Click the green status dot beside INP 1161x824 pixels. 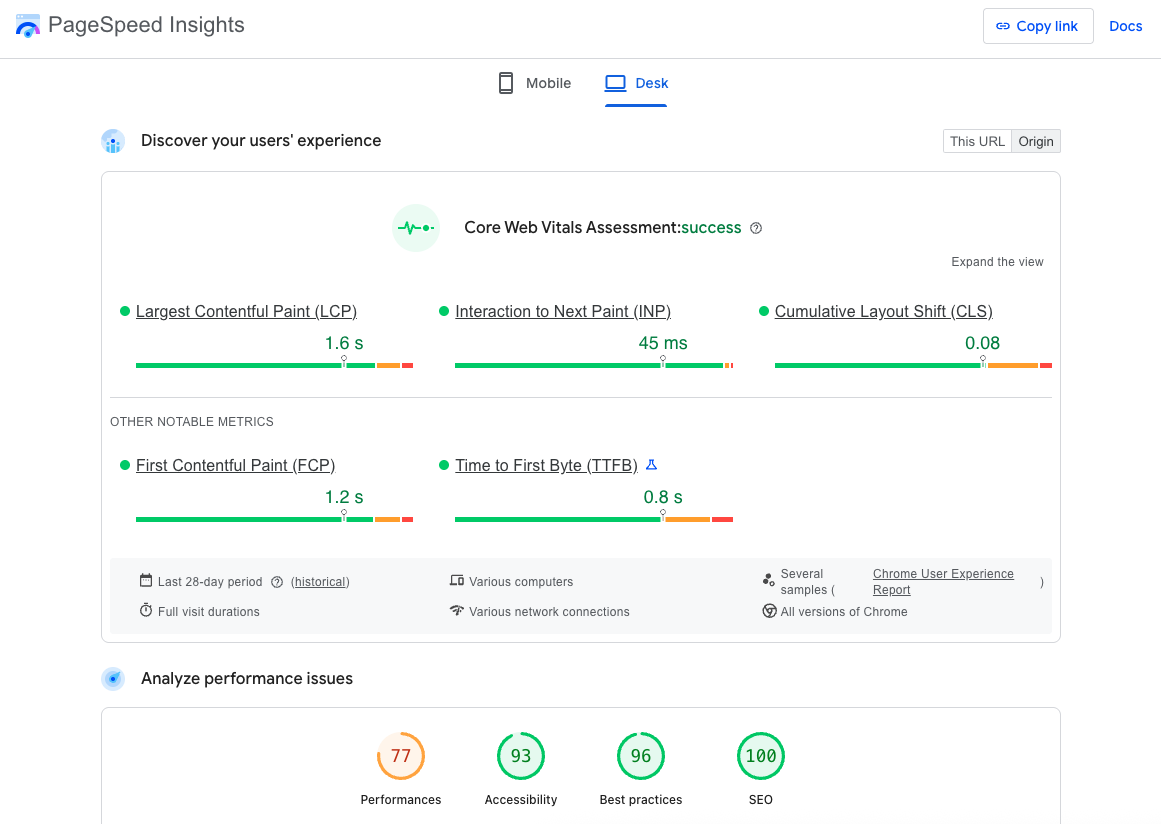pos(444,312)
